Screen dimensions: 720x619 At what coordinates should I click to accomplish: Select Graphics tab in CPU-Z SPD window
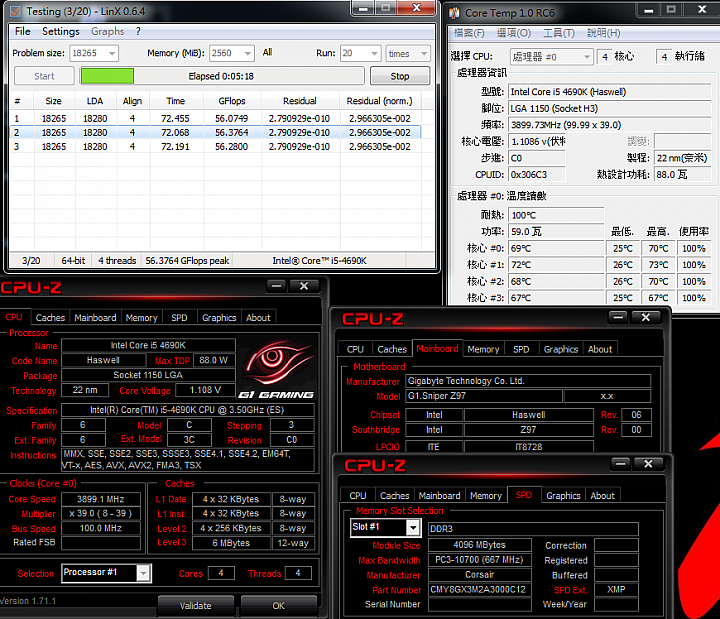[563, 495]
